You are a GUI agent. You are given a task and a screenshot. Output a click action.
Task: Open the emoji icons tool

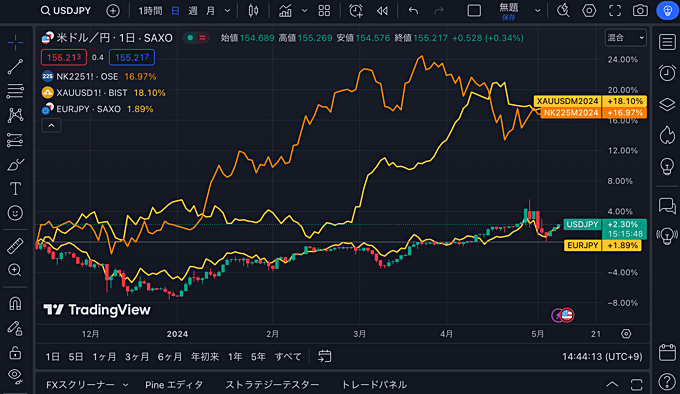[x=15, y=213]
